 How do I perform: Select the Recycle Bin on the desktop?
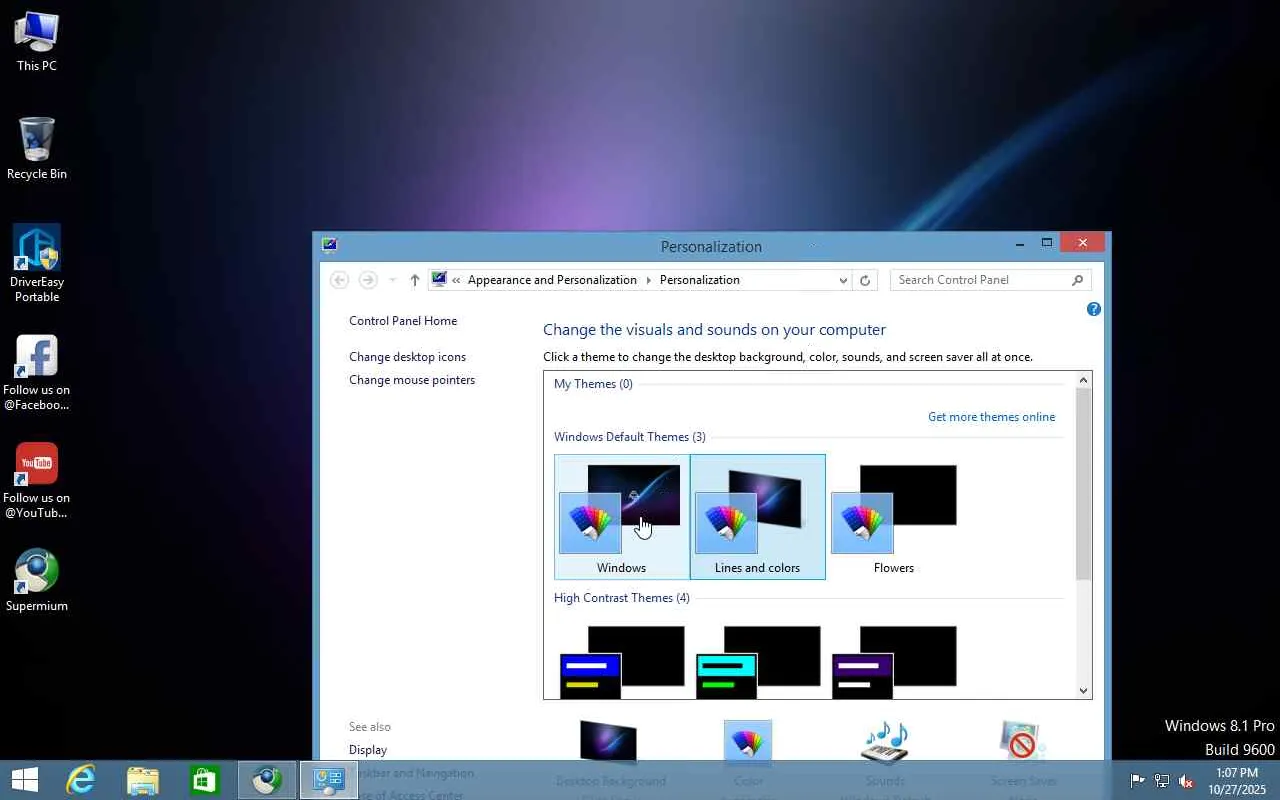[37, 148]
